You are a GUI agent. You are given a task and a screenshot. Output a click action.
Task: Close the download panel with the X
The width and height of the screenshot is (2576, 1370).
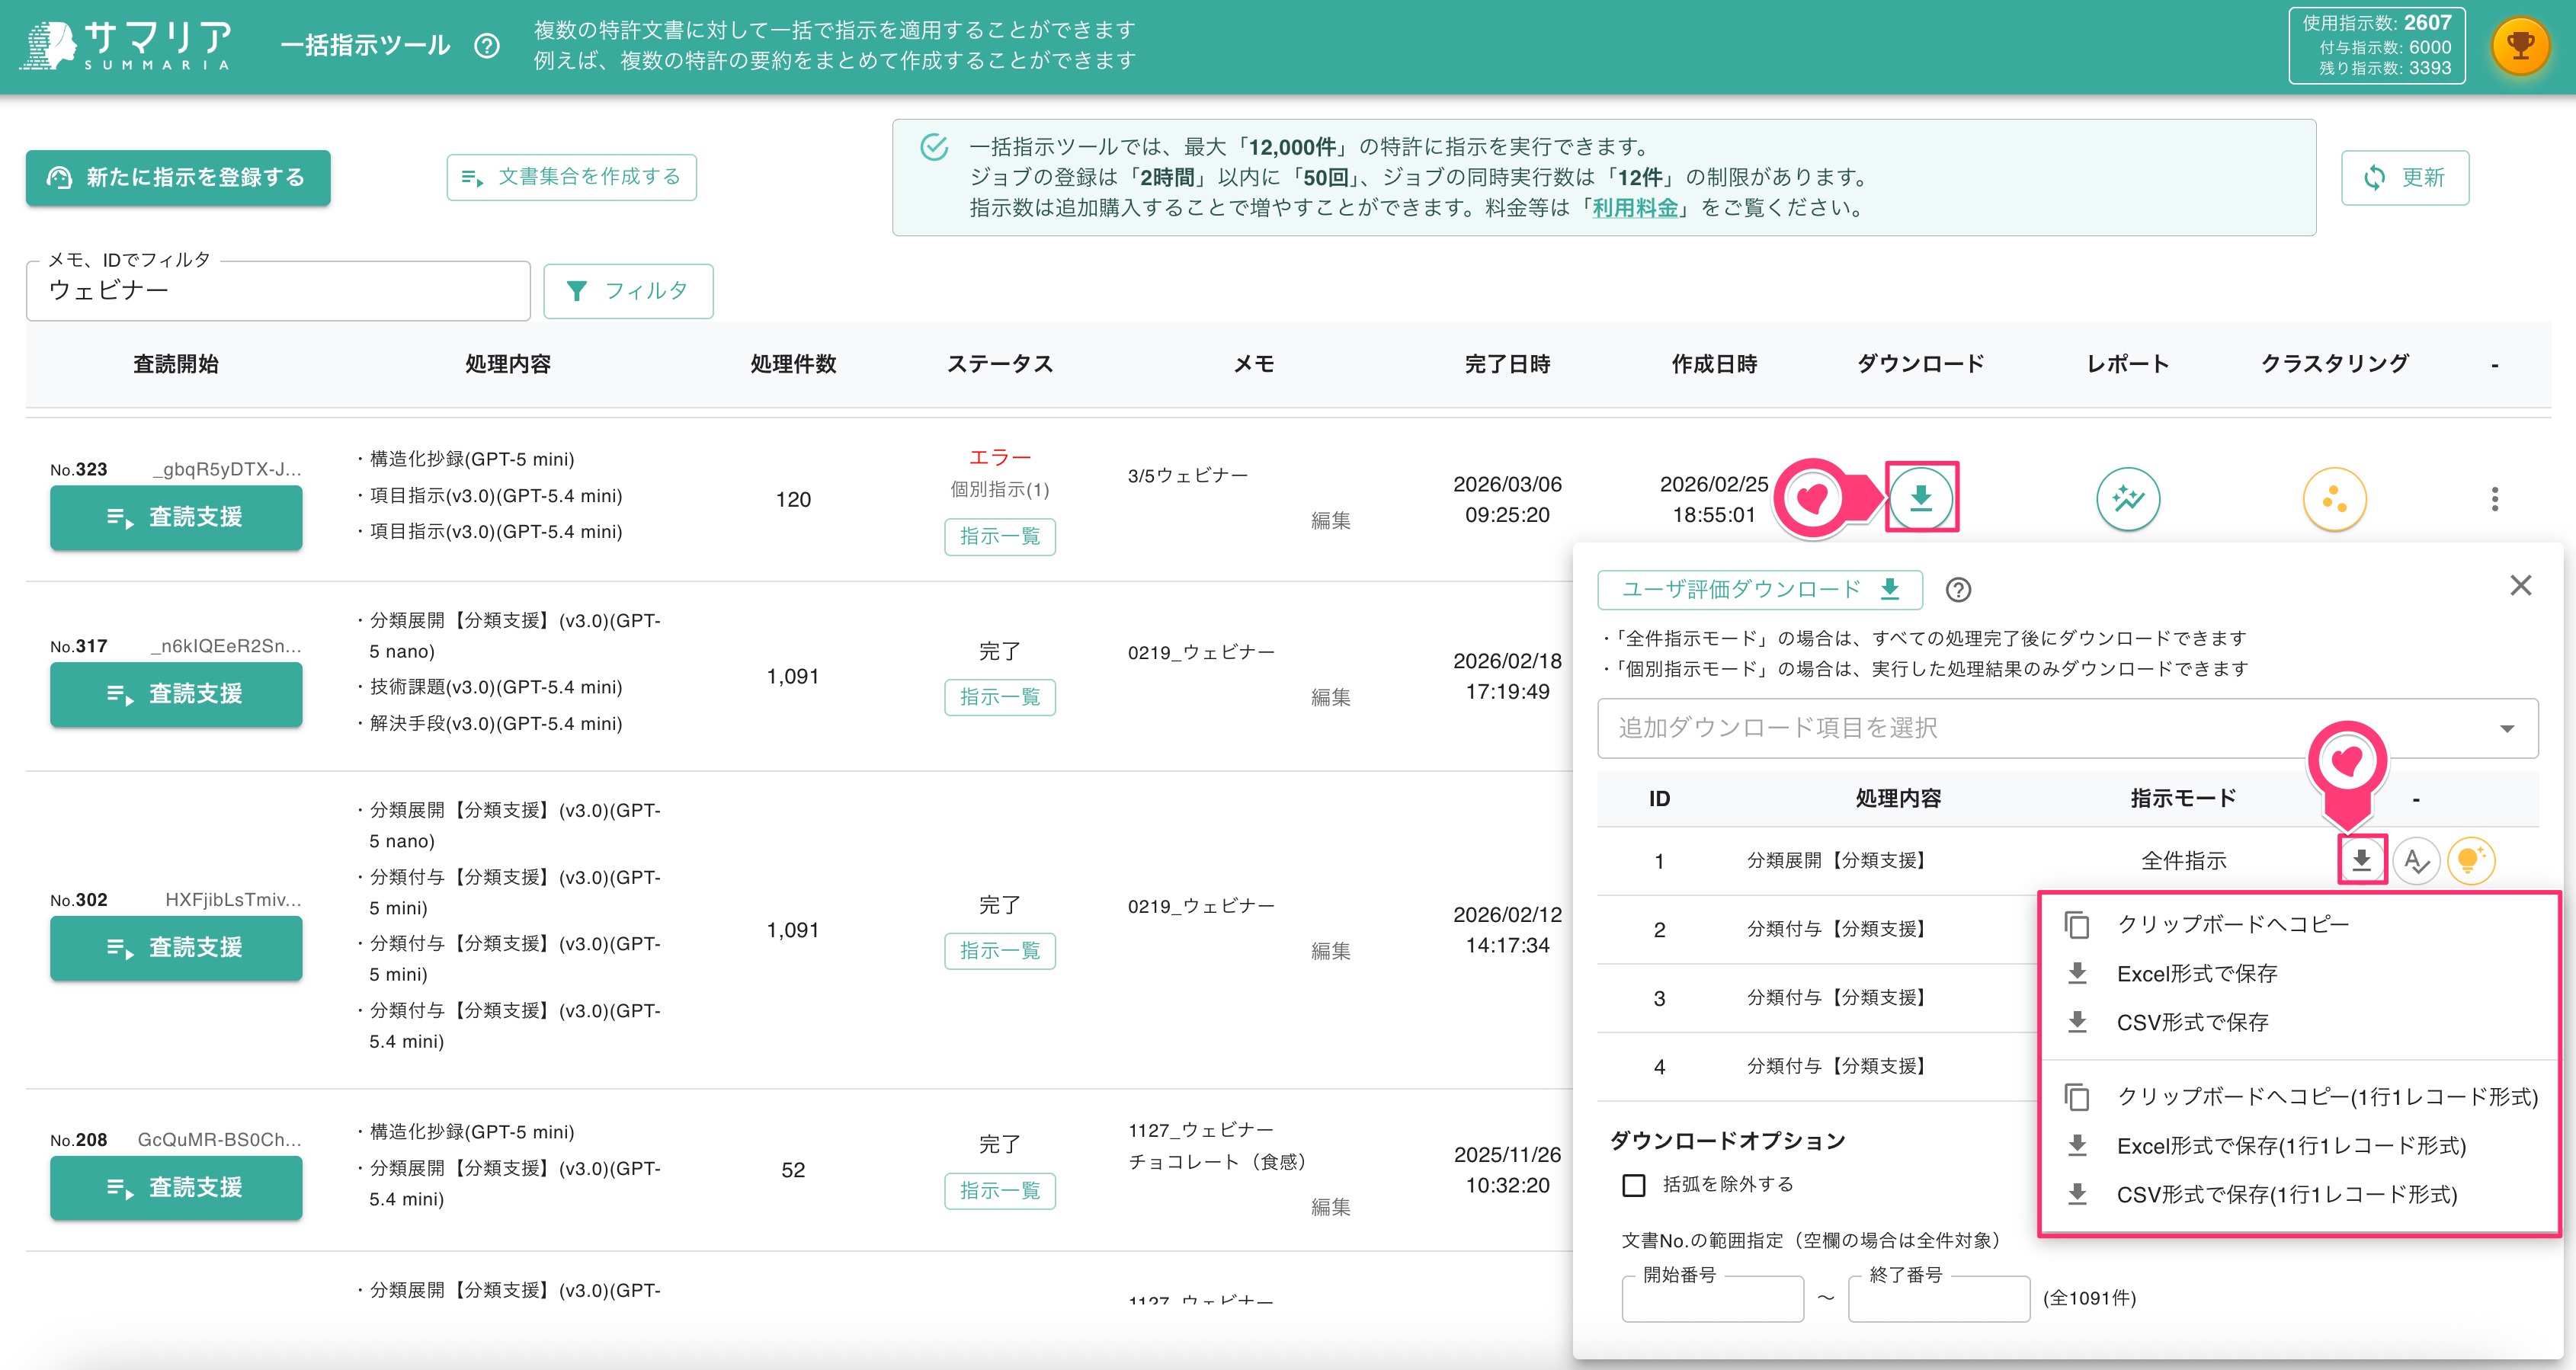click(x=2520, y=585)
